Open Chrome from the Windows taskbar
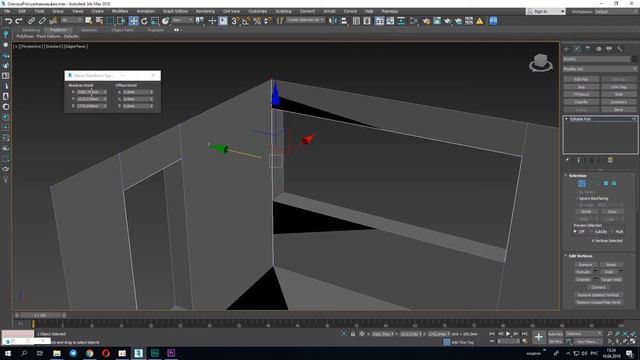The image size is (640, 360). coord(89,353)
